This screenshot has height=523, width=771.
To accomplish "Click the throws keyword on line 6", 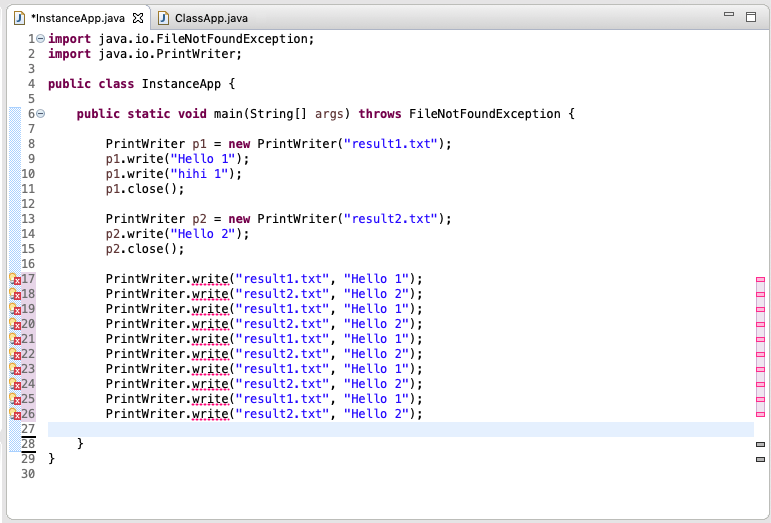I will pos(380,114).
